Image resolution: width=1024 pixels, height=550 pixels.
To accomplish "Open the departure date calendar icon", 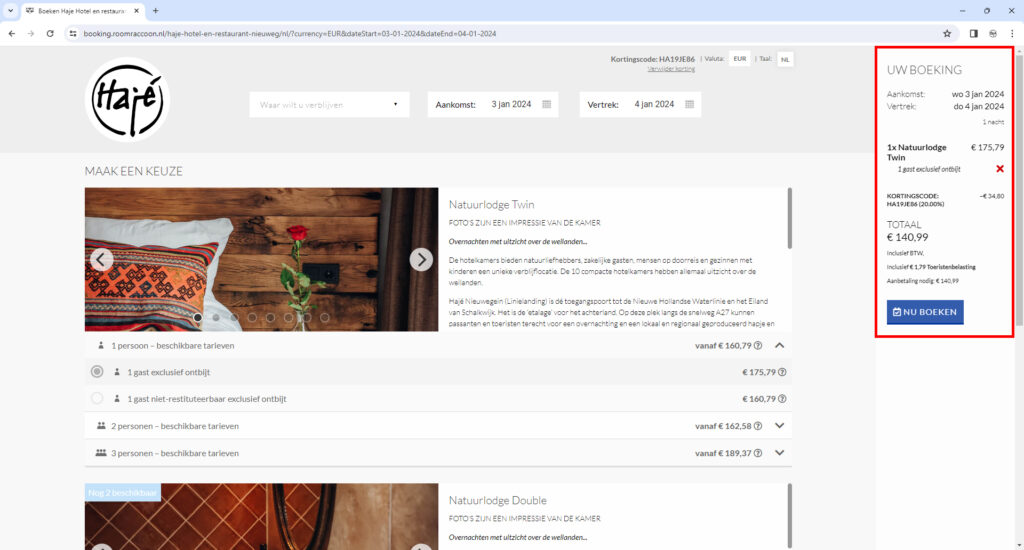I will 689,104.
